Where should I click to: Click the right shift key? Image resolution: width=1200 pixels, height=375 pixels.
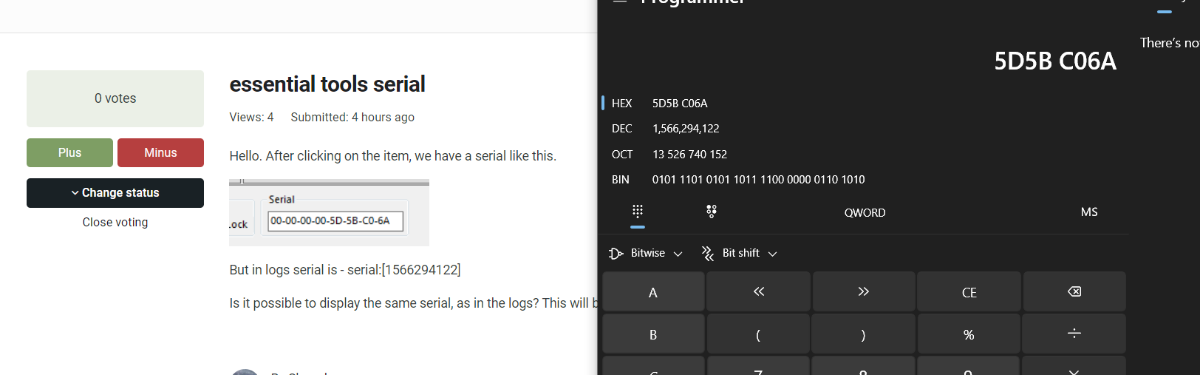pyautogui.click(x=863, y=292)
